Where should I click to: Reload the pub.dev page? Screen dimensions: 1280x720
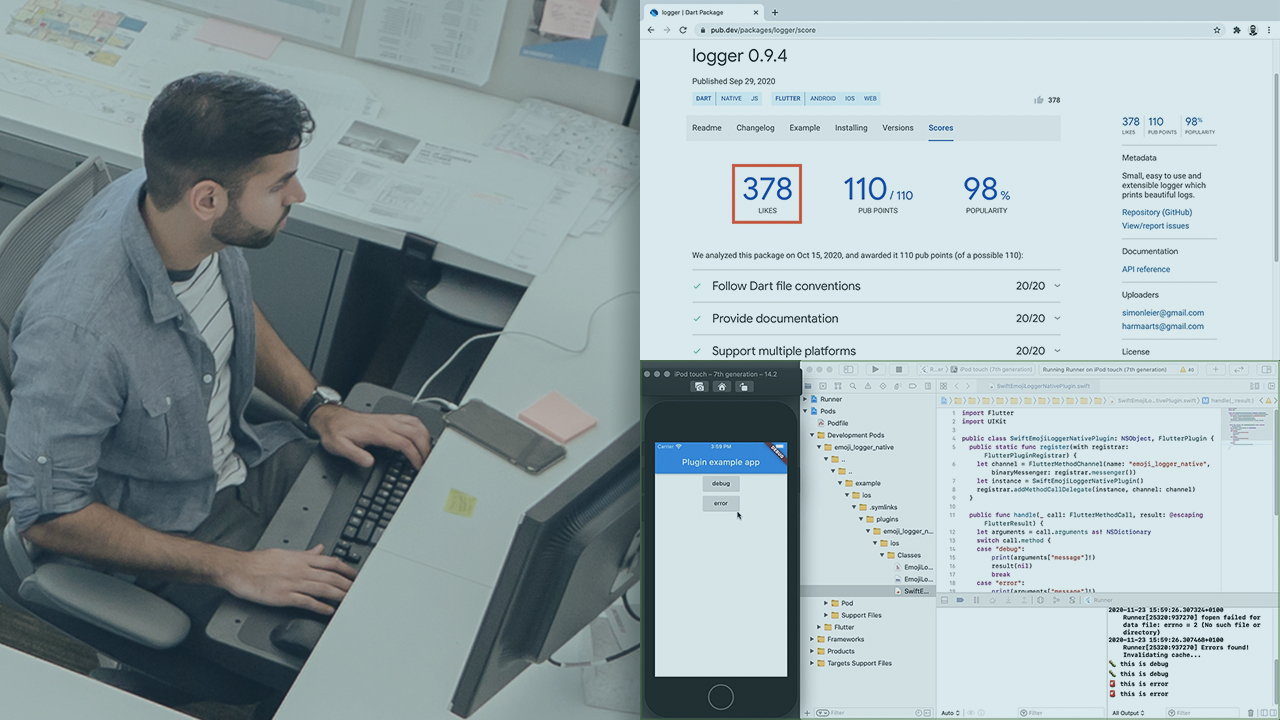coord(683,30)
